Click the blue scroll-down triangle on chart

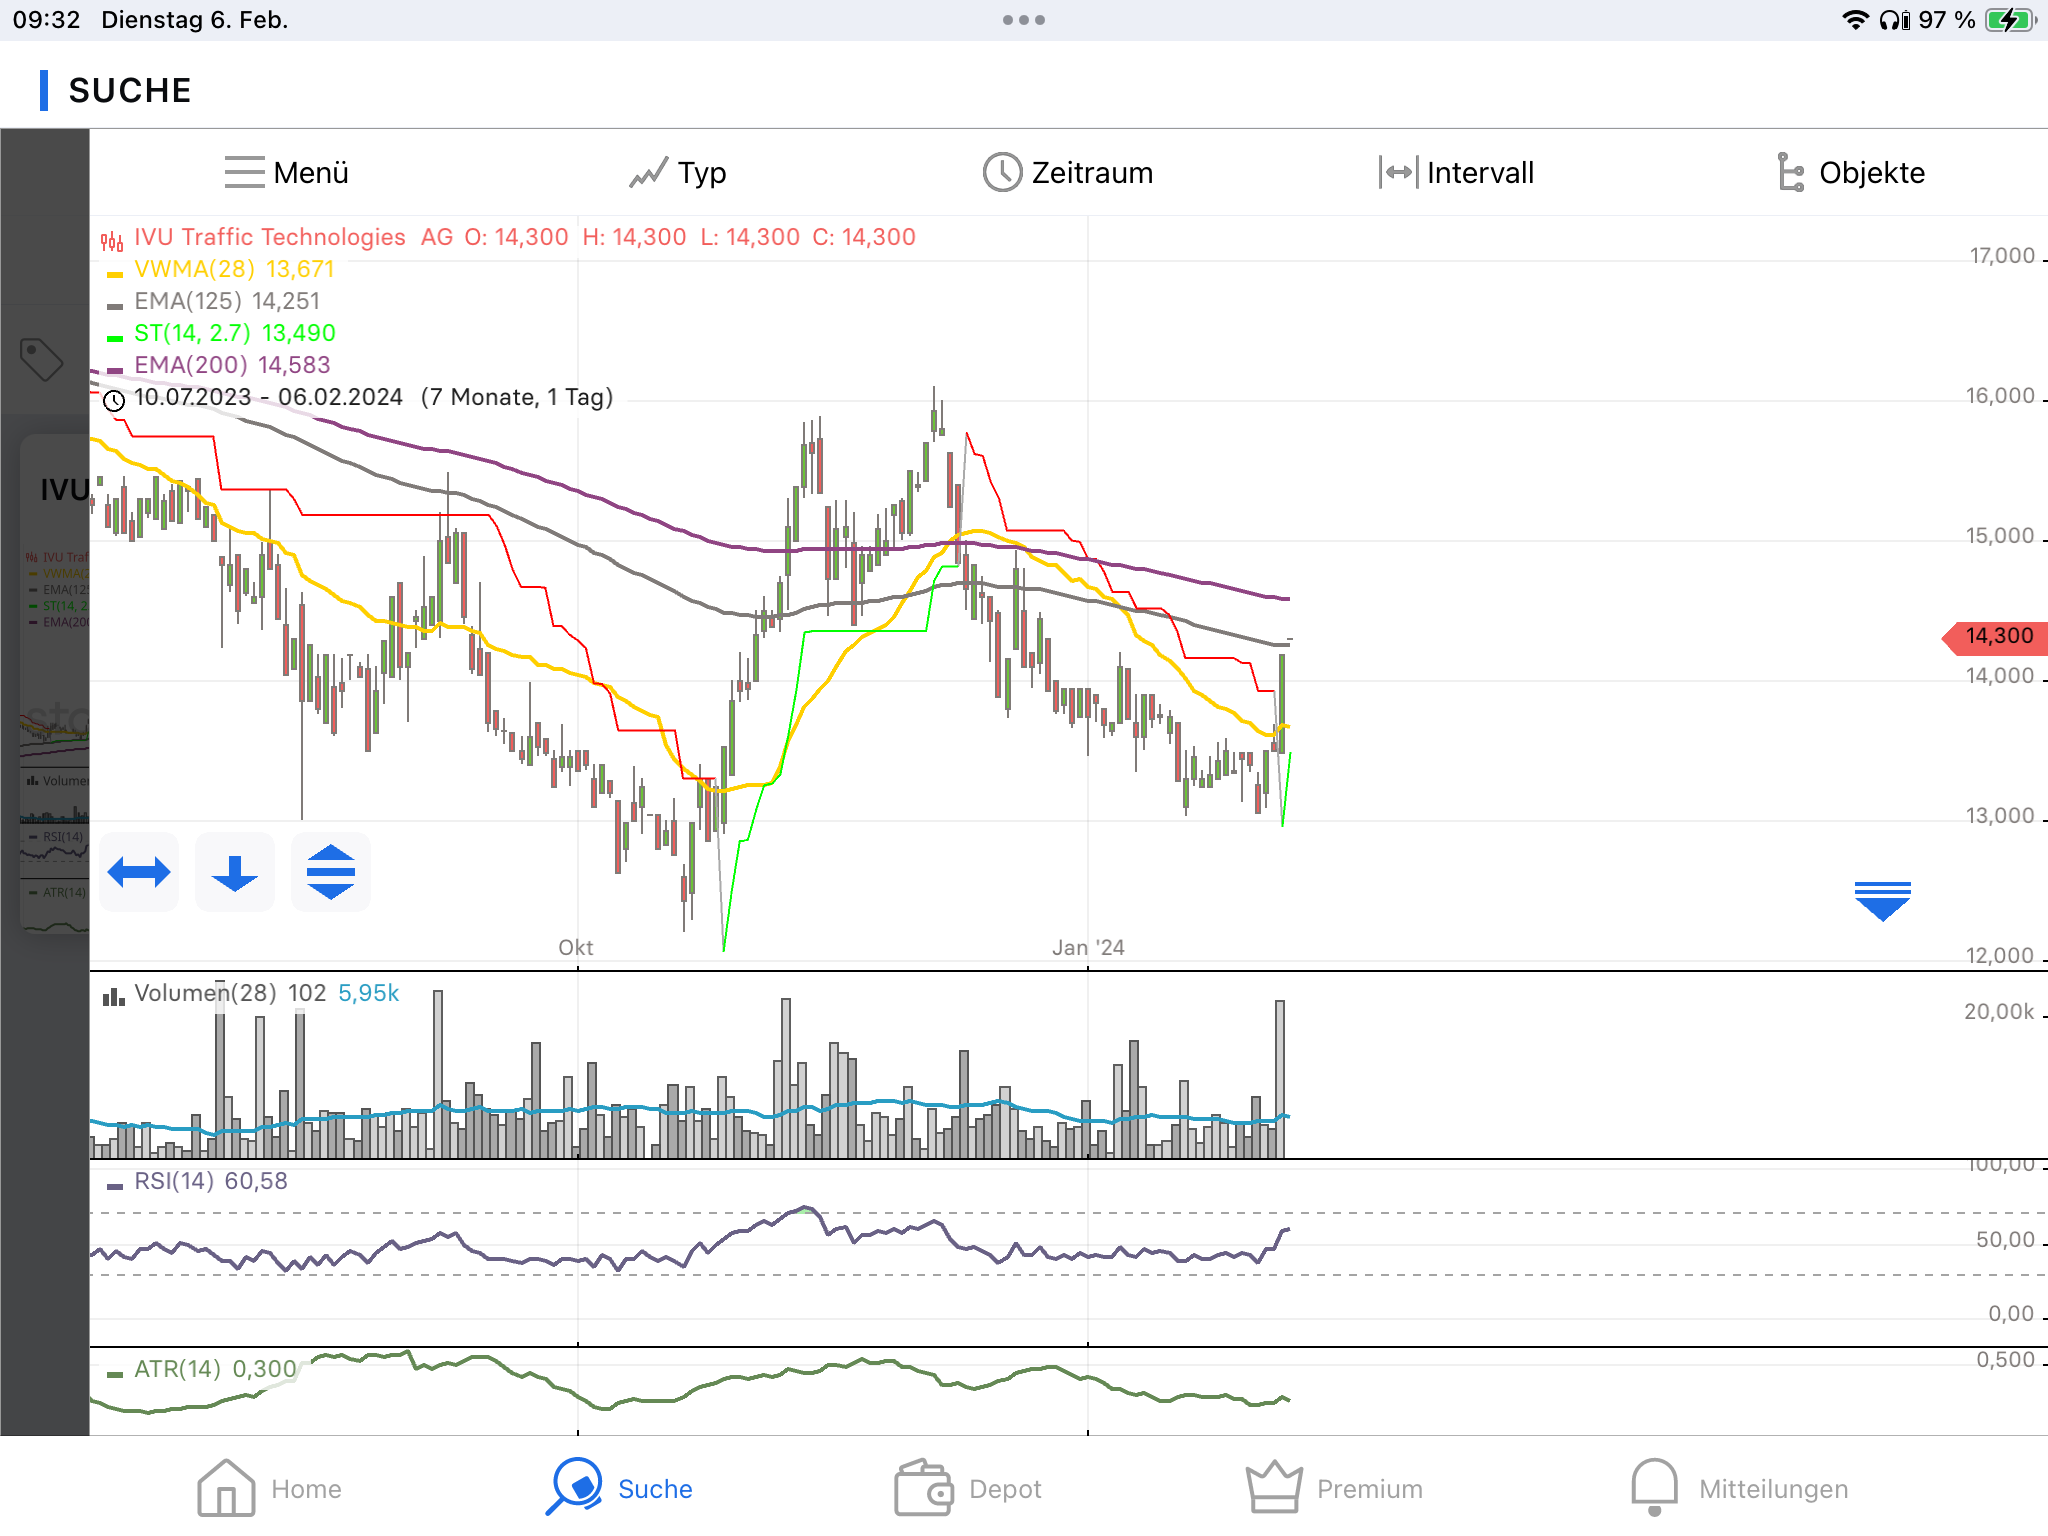(x=1882, y=900)
